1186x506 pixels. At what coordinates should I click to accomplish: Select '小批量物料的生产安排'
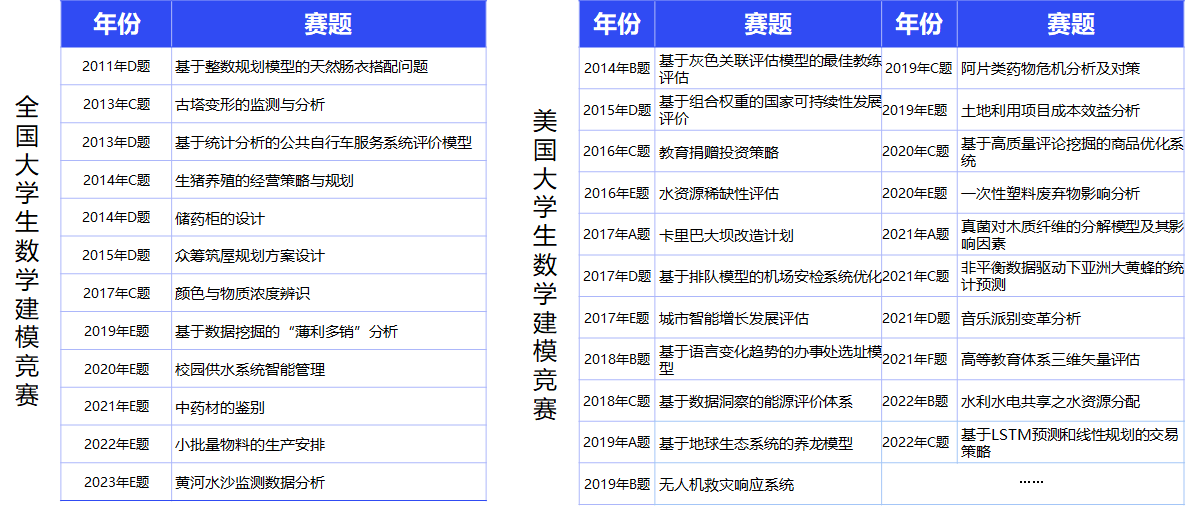click(x=250, y=444)
